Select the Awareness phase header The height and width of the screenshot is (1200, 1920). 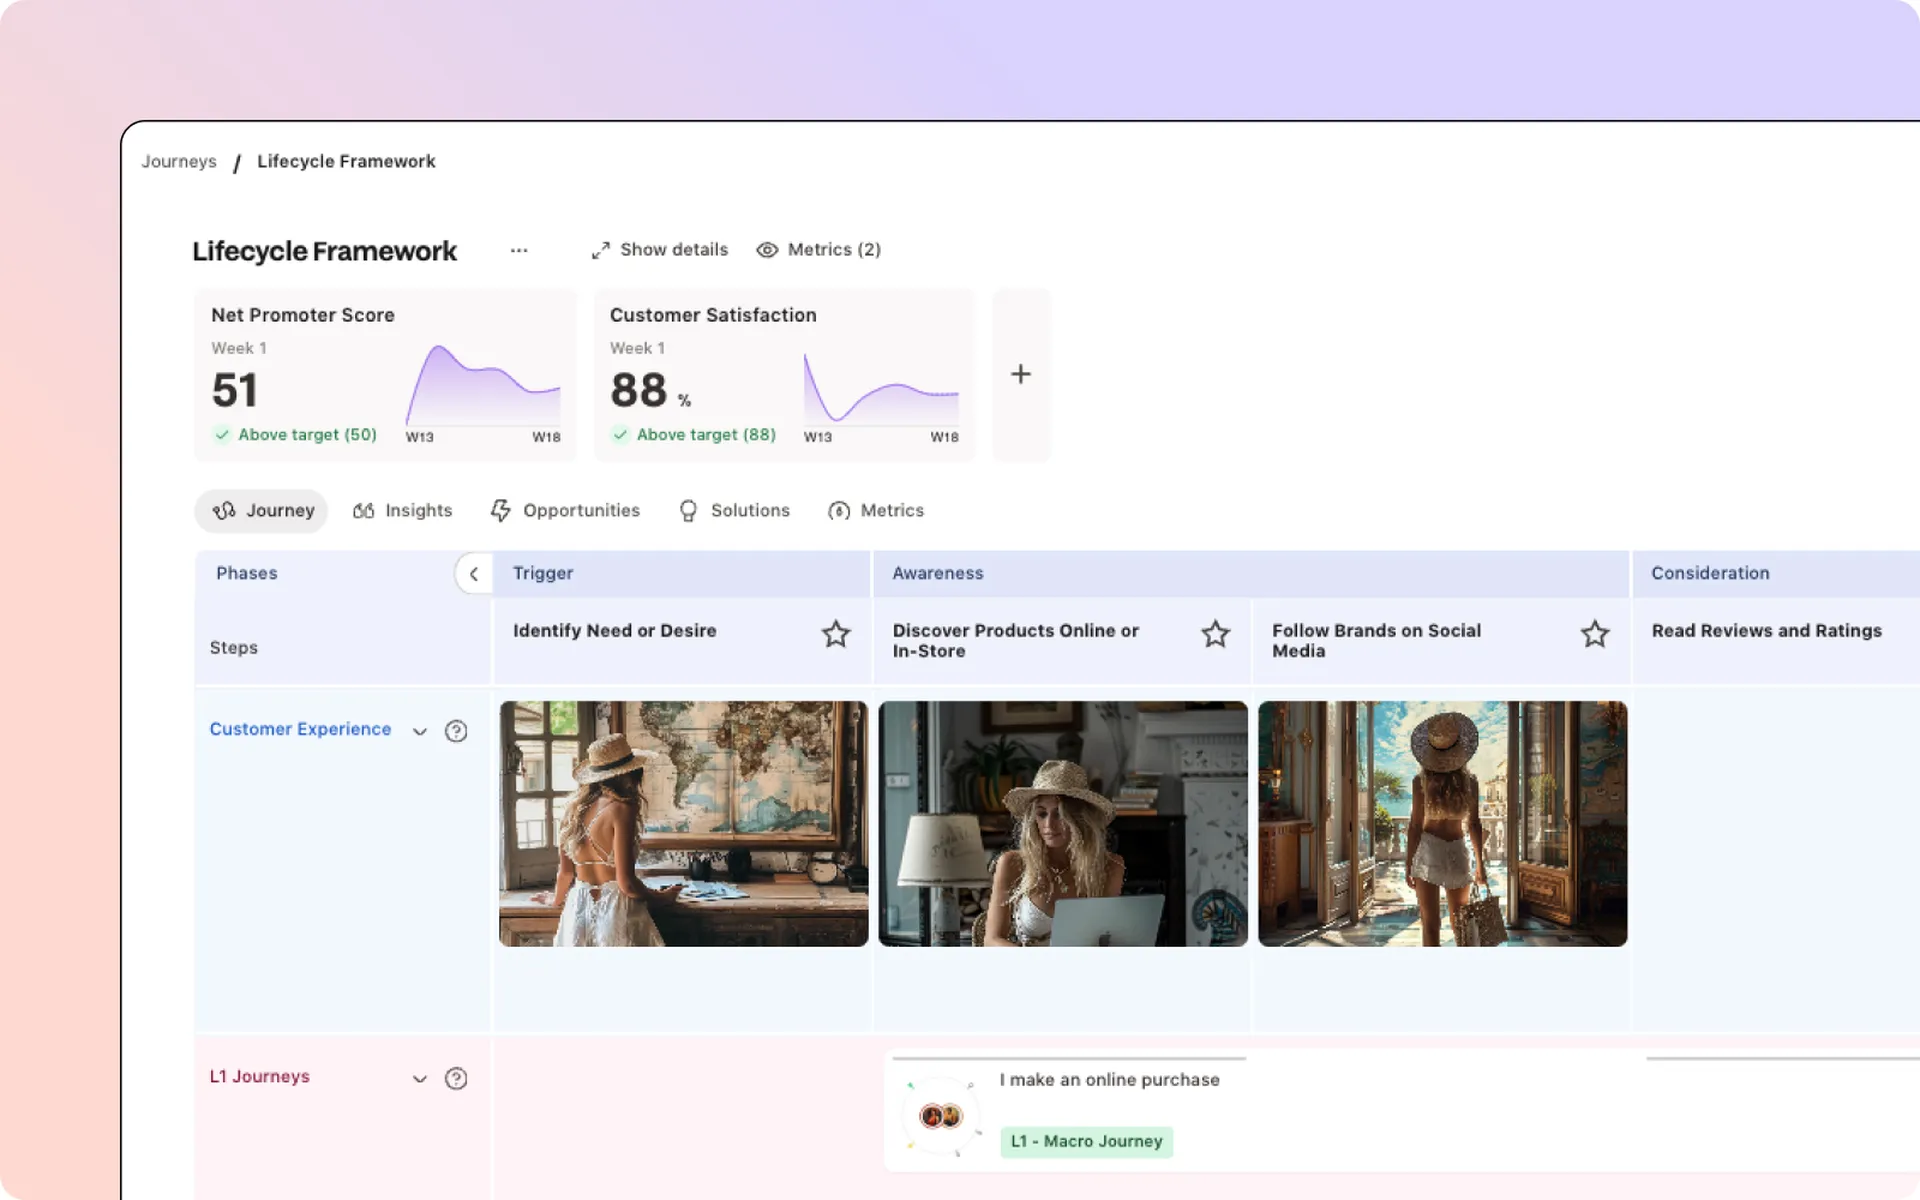click(x=1251, y=574)
